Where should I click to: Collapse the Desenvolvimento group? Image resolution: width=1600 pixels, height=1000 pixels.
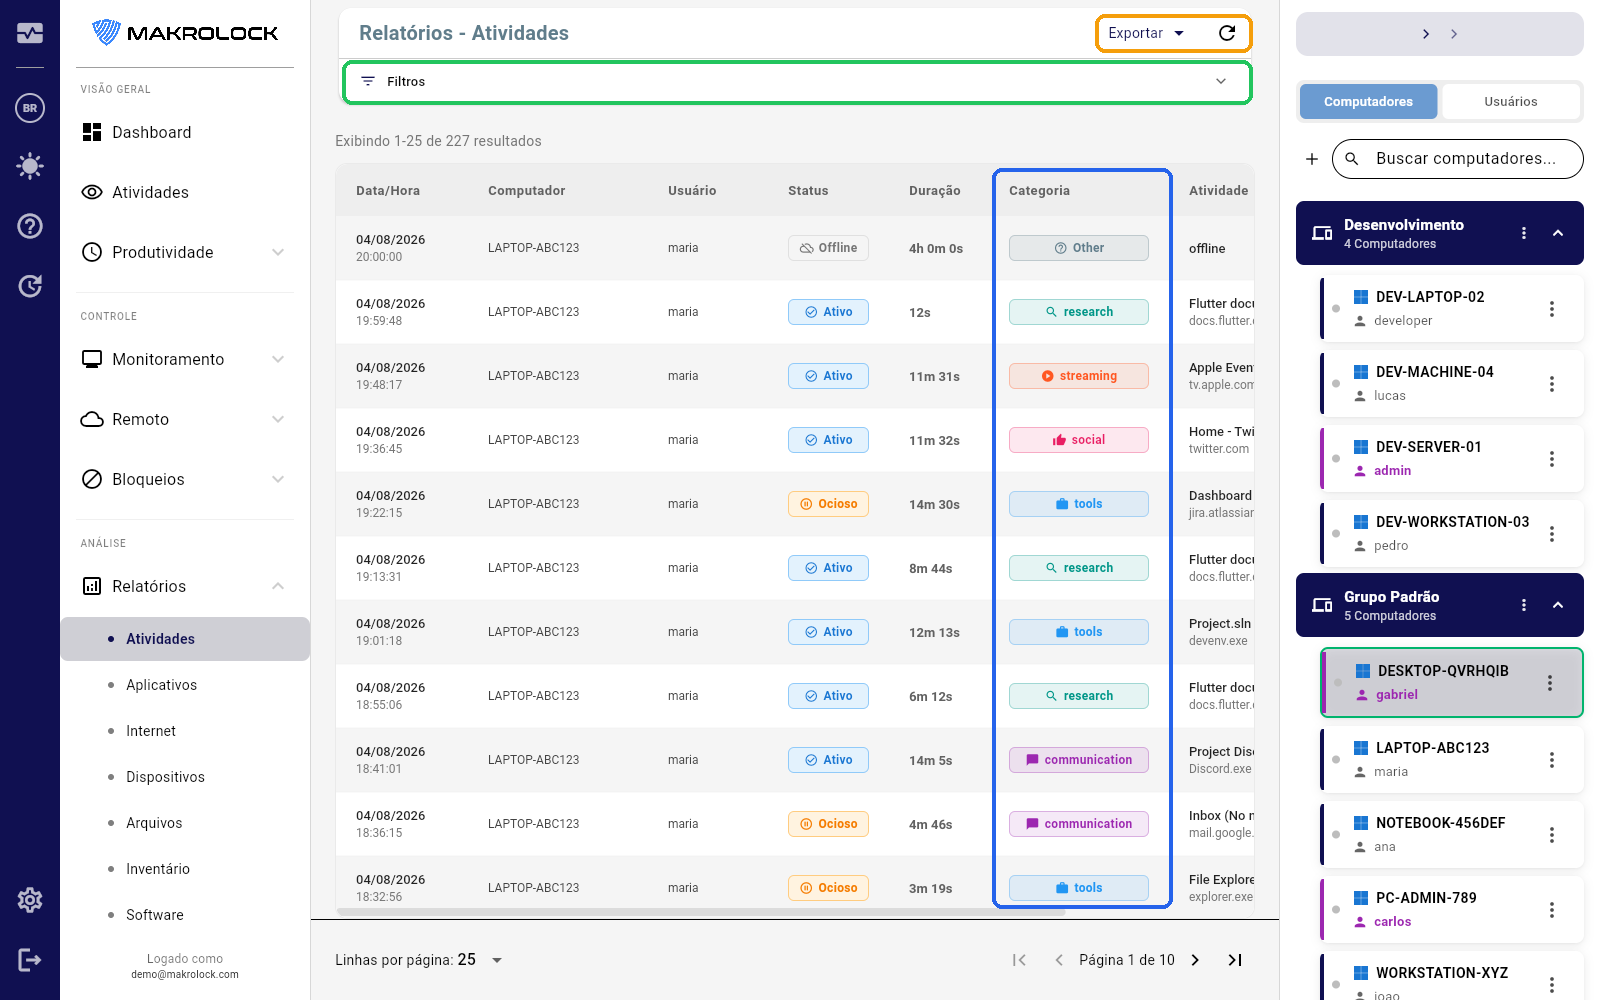pos(1558,233)
